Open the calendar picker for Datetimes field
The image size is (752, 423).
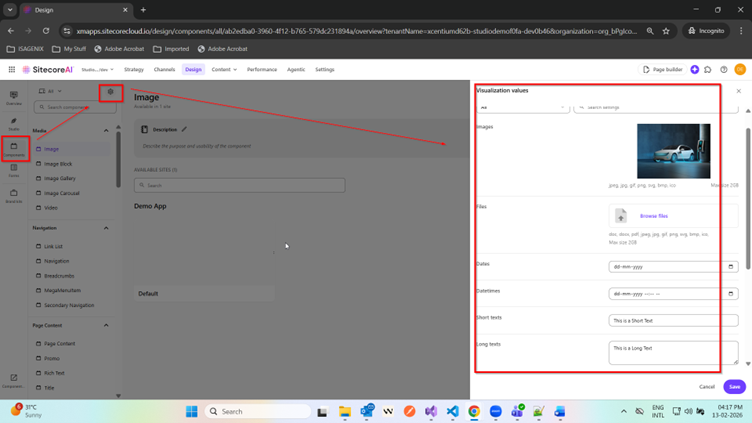click(x=731, y=294)
